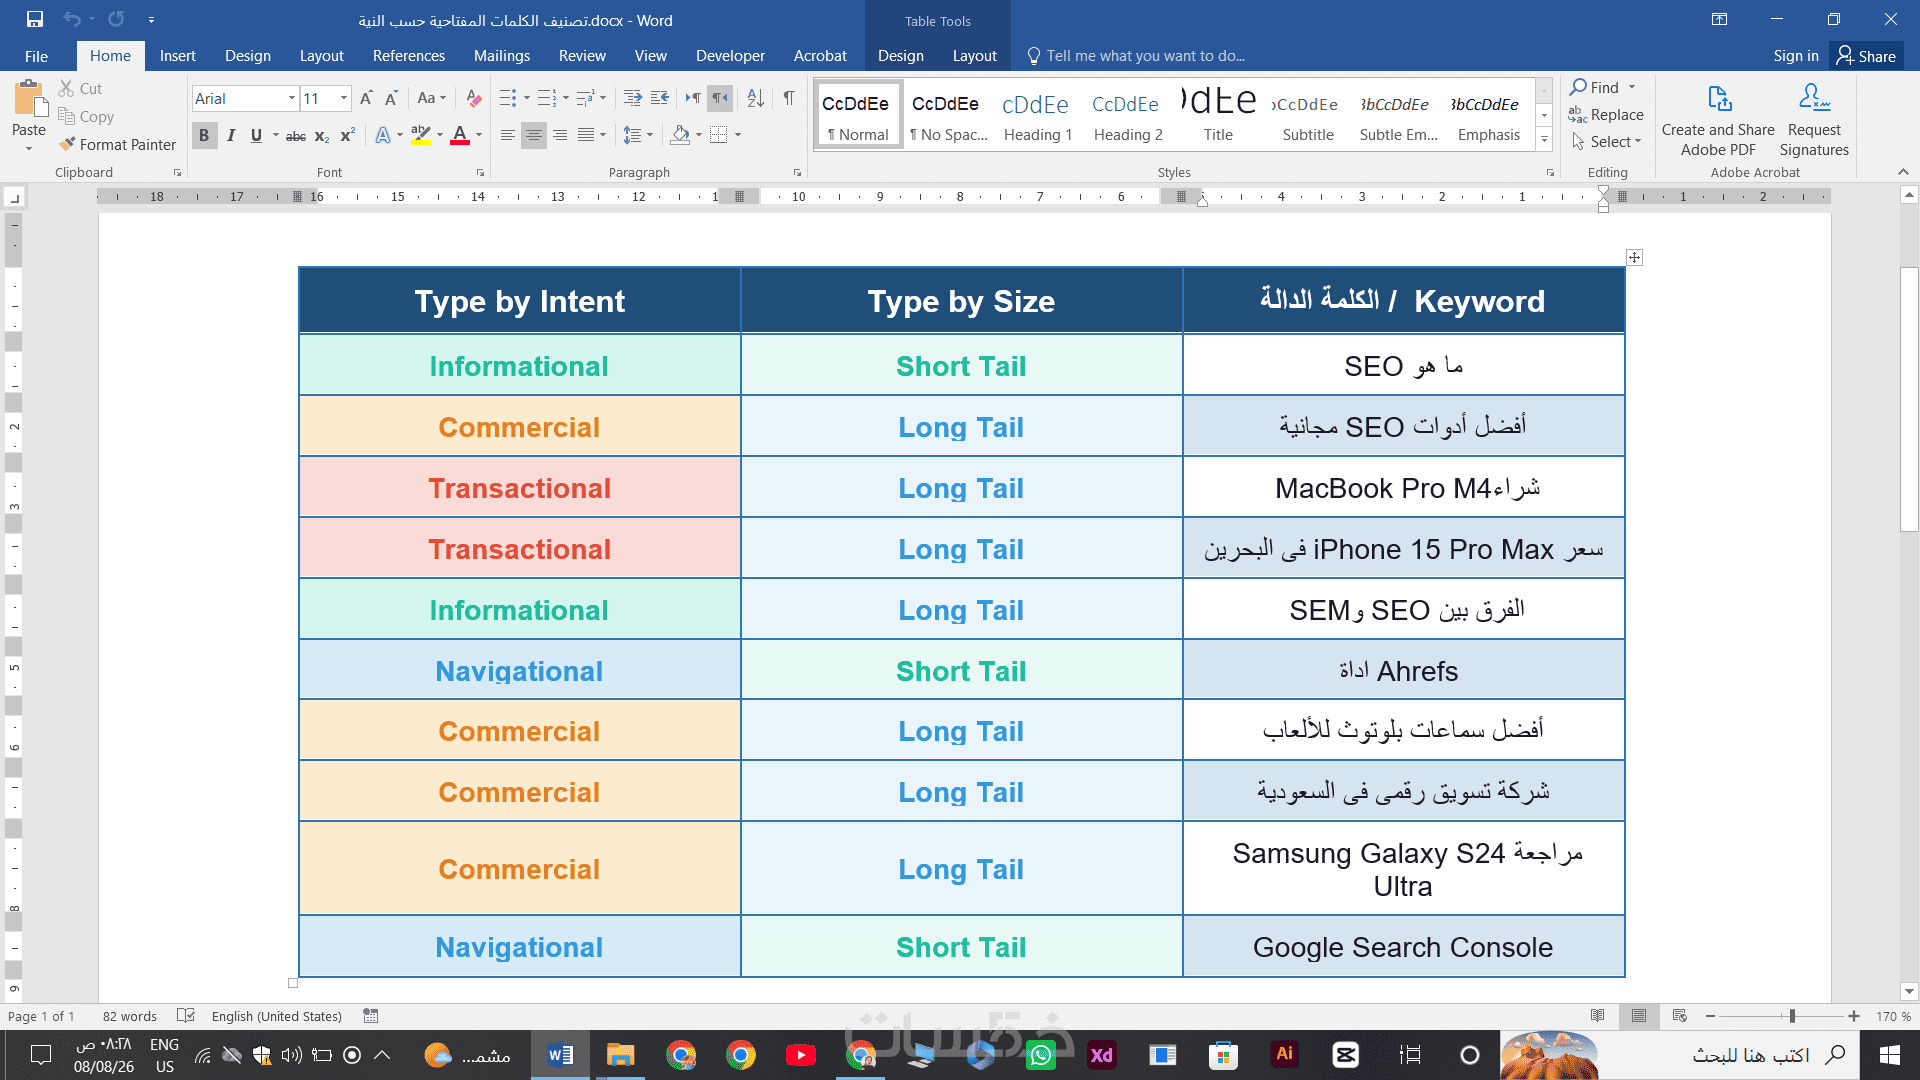Open the font size dropdown showing 11
Image resolution: width=1920 pixels, height=1080 pixels.
[344, 98]
